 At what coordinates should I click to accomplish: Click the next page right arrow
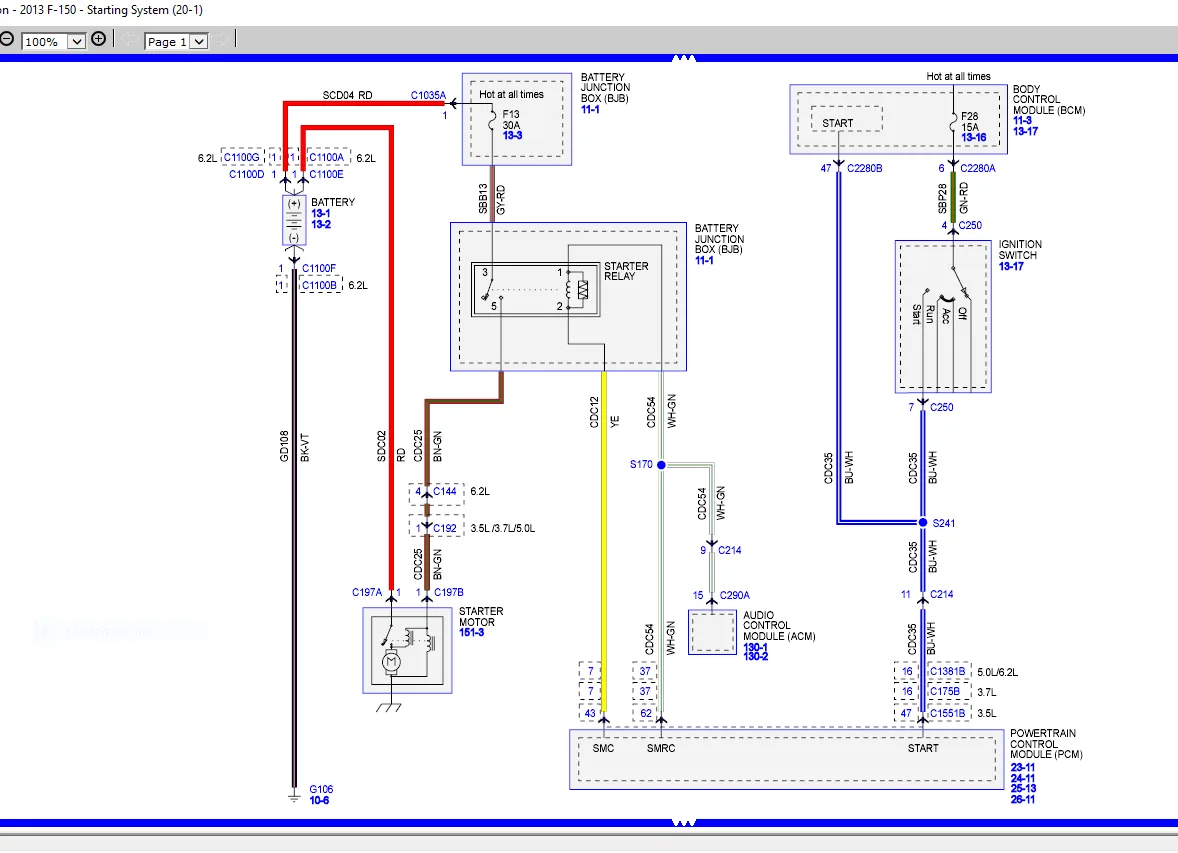point(220,40)
